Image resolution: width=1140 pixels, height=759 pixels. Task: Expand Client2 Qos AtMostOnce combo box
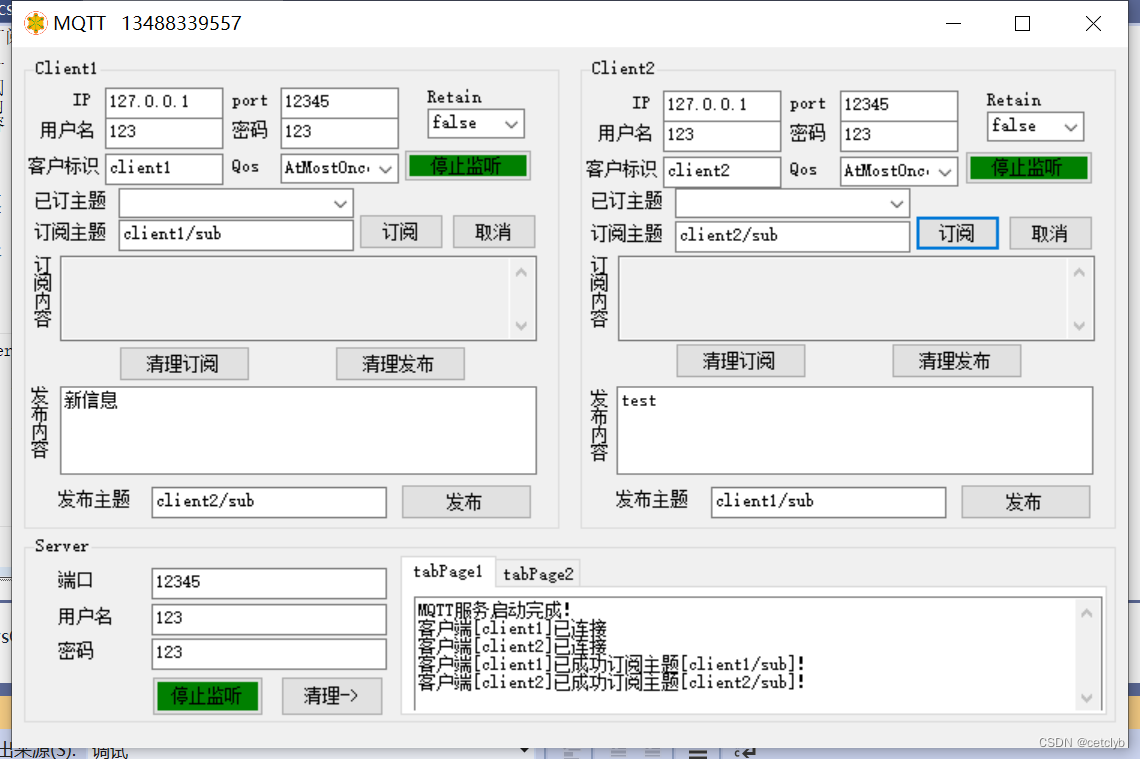[x=899, y=171]
